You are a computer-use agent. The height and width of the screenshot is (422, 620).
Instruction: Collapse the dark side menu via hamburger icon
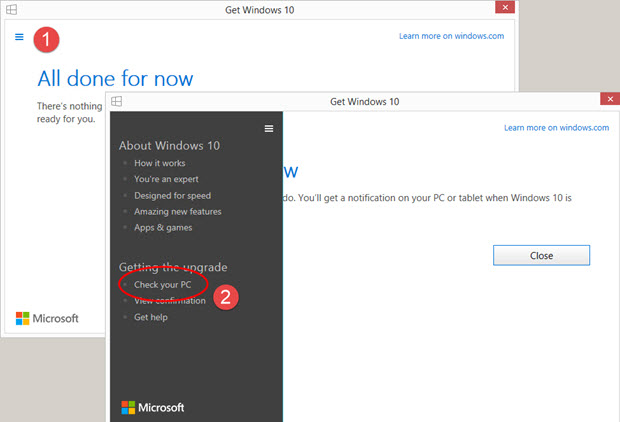coord(269,129)
